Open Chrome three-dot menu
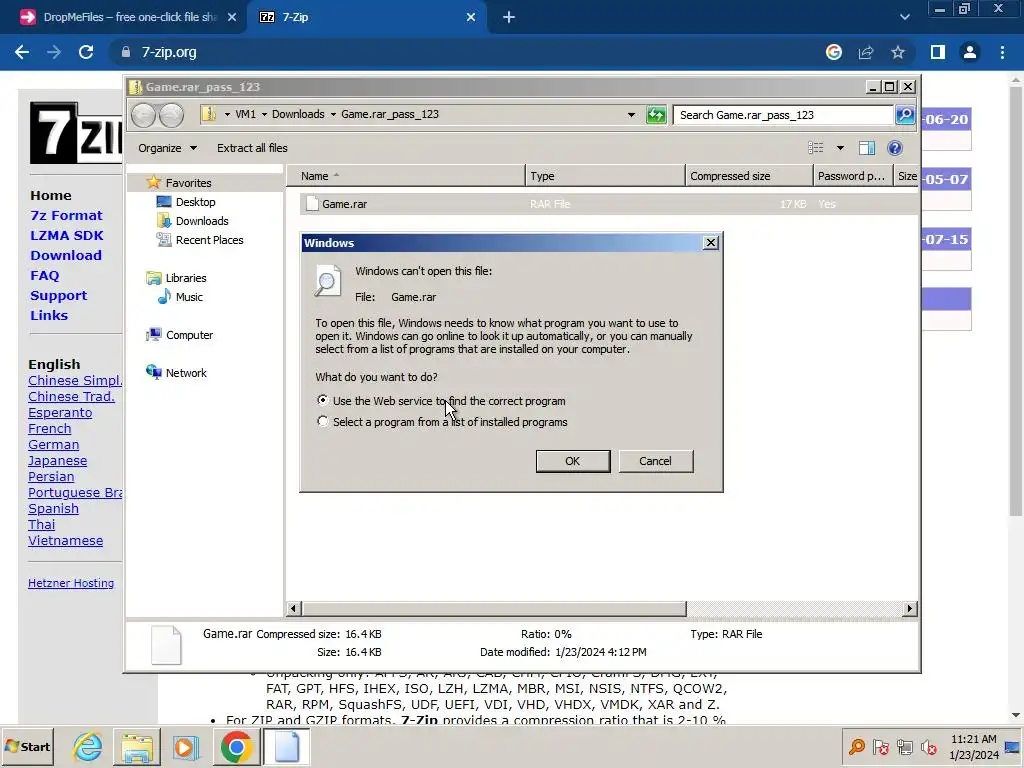1024x768 pixels. pyautogui.click(x=1002, y=52)
